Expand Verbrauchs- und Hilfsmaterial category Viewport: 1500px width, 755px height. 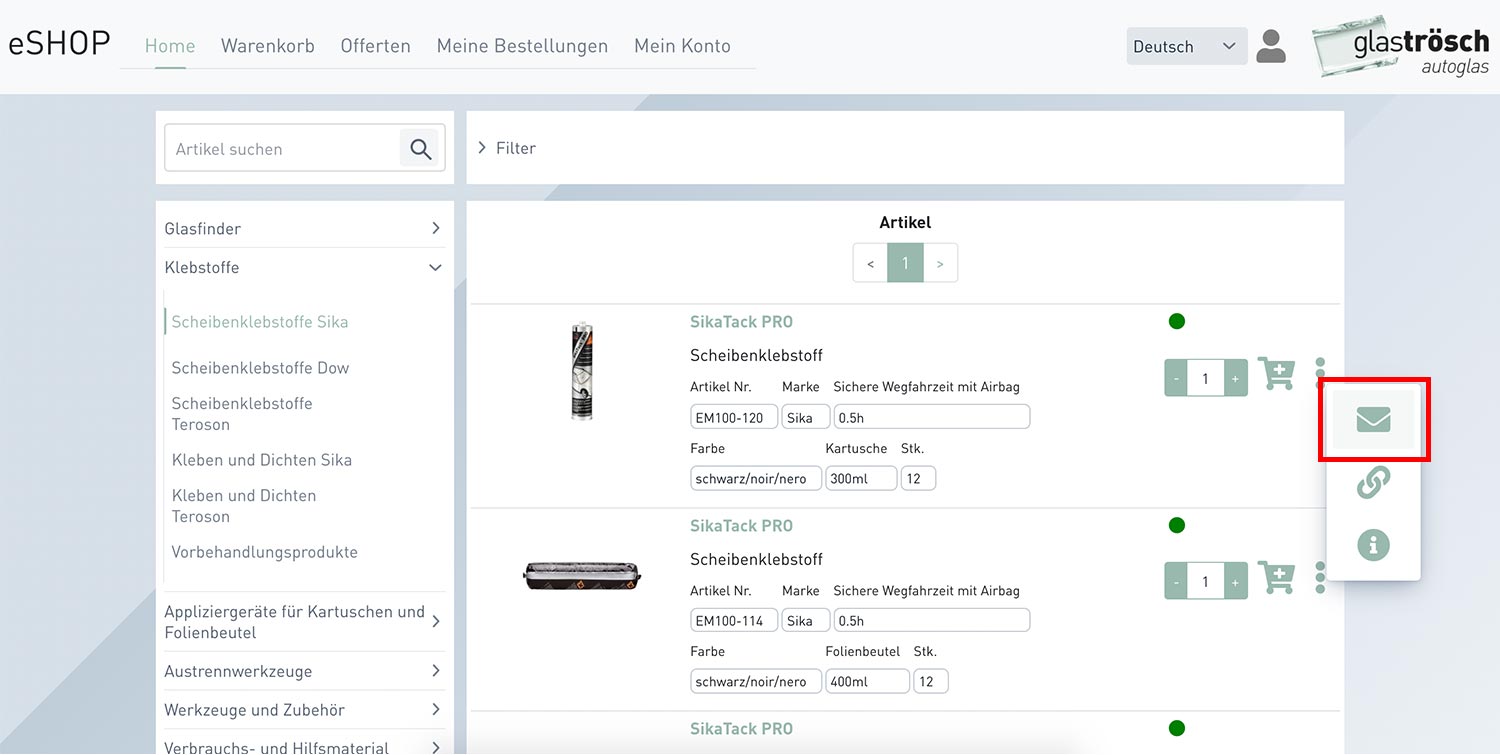(x=303, y=747)
